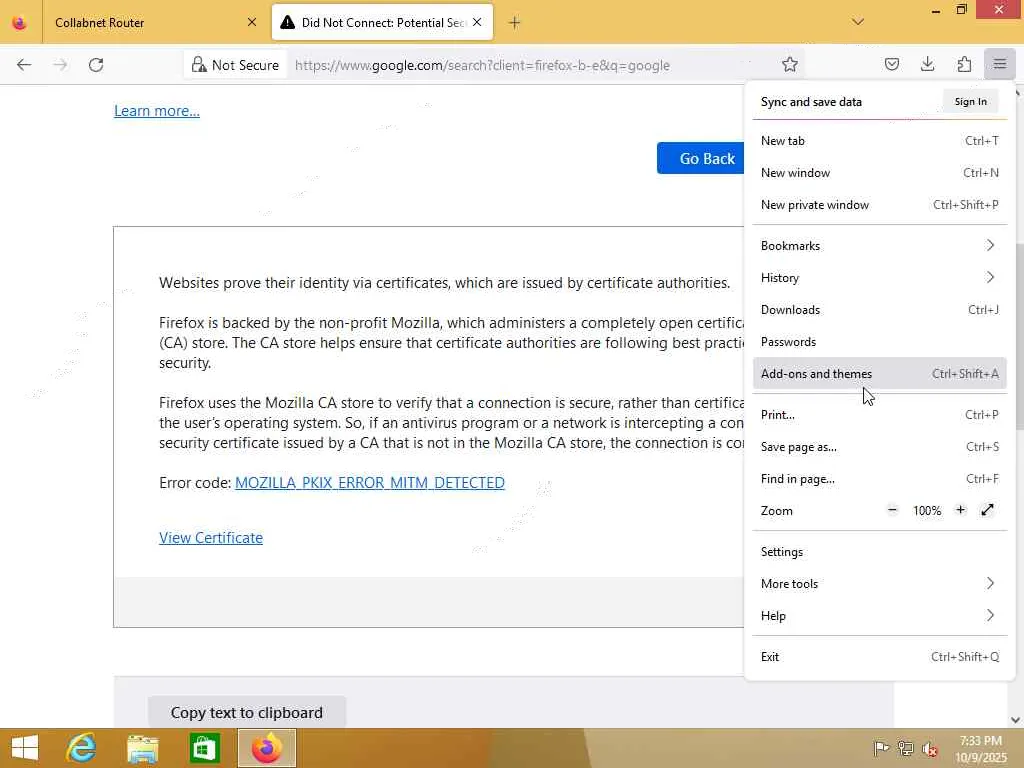The width and height of the screenshot is (1024, 768).
Task: Open a New private window
Action: click(879, 204)
